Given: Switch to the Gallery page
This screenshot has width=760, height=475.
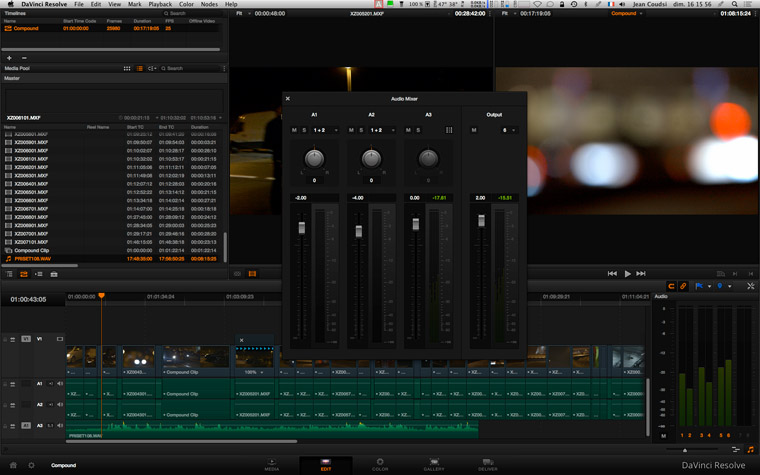Looking at the screenshot, I should 434,465.
